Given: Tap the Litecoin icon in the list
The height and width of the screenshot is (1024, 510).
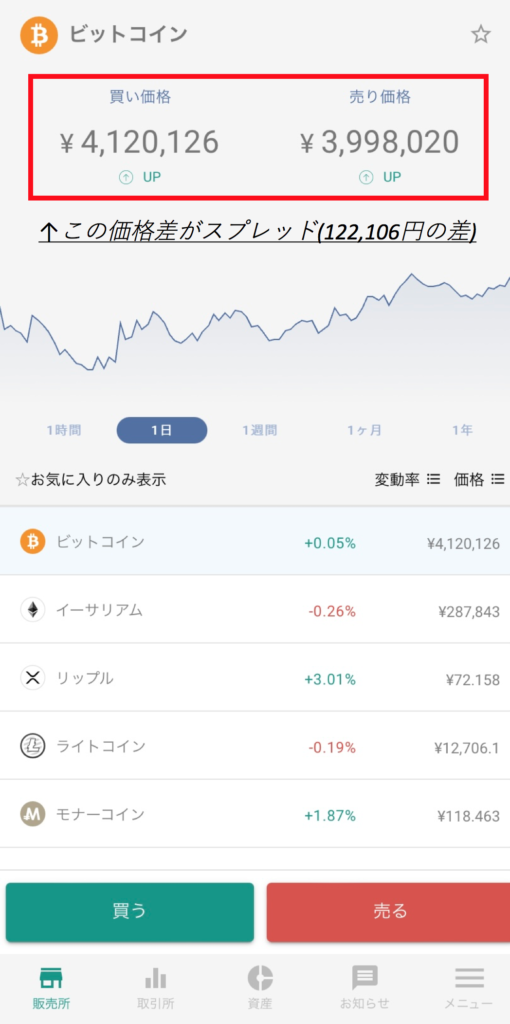Looking at the screenshot, I should point(33,746).
